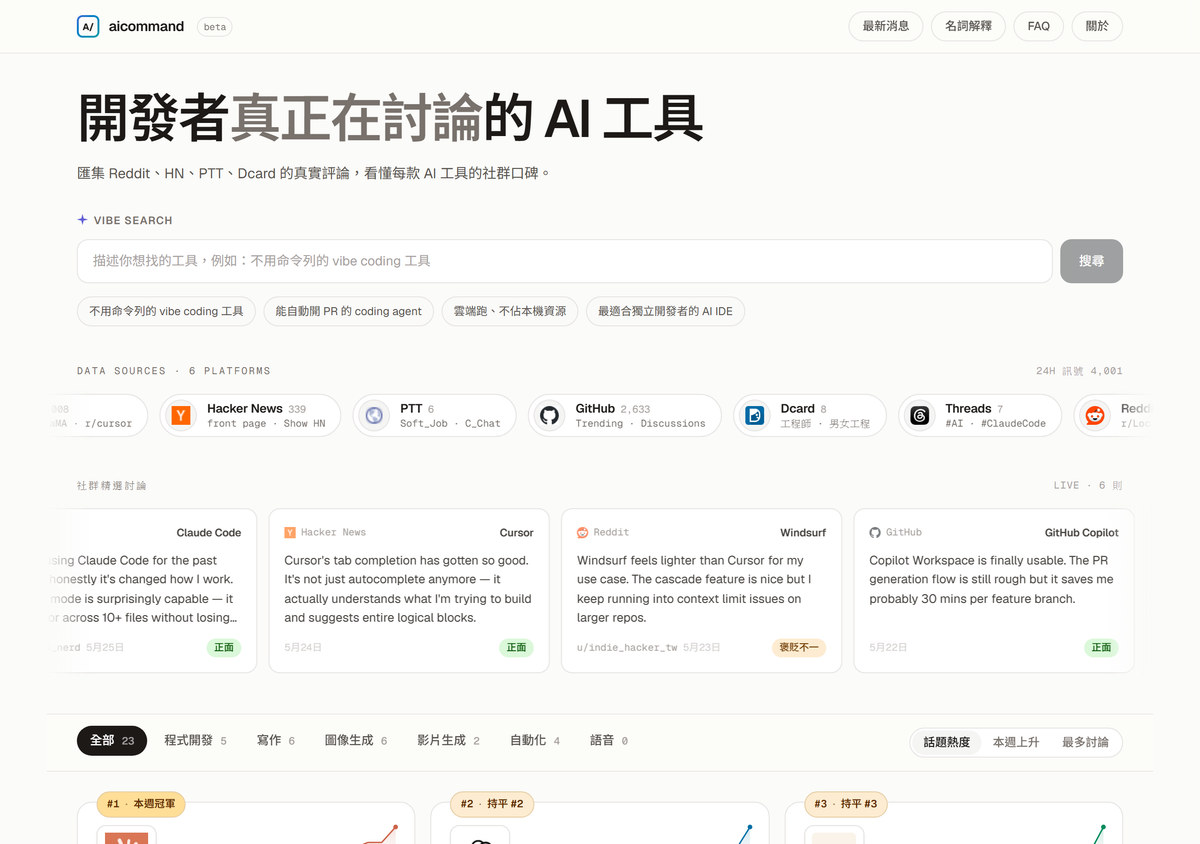This screenshot has height=844, width=1200.
Task: Click the #3 · 持平 #3 badge
Action: click(x=846, y=803)
